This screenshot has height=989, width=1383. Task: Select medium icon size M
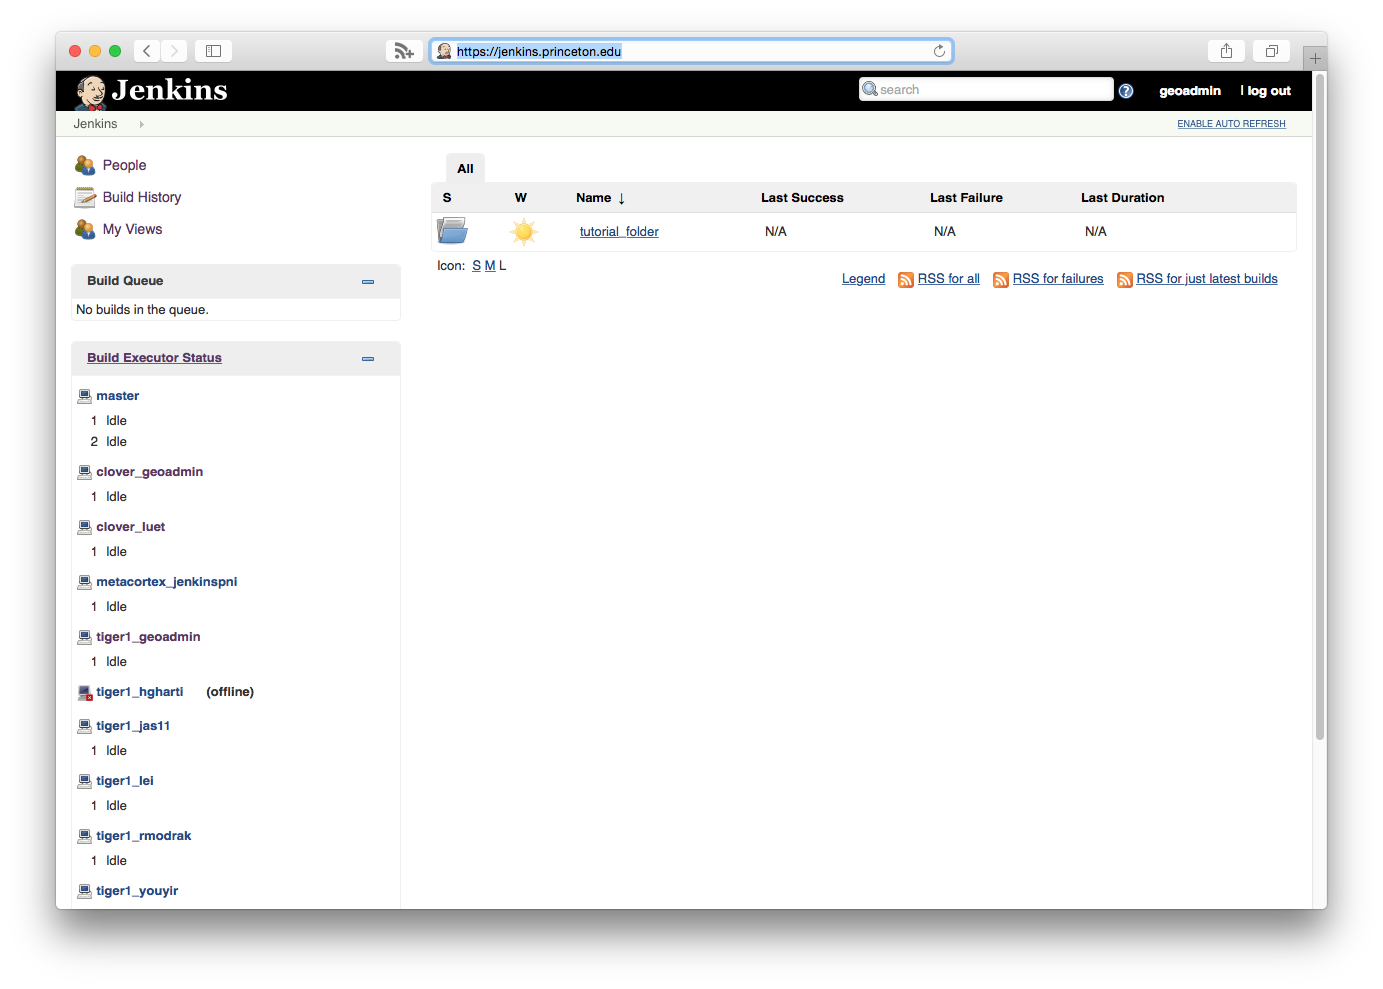pyautogui.click(x=490, y=266)
